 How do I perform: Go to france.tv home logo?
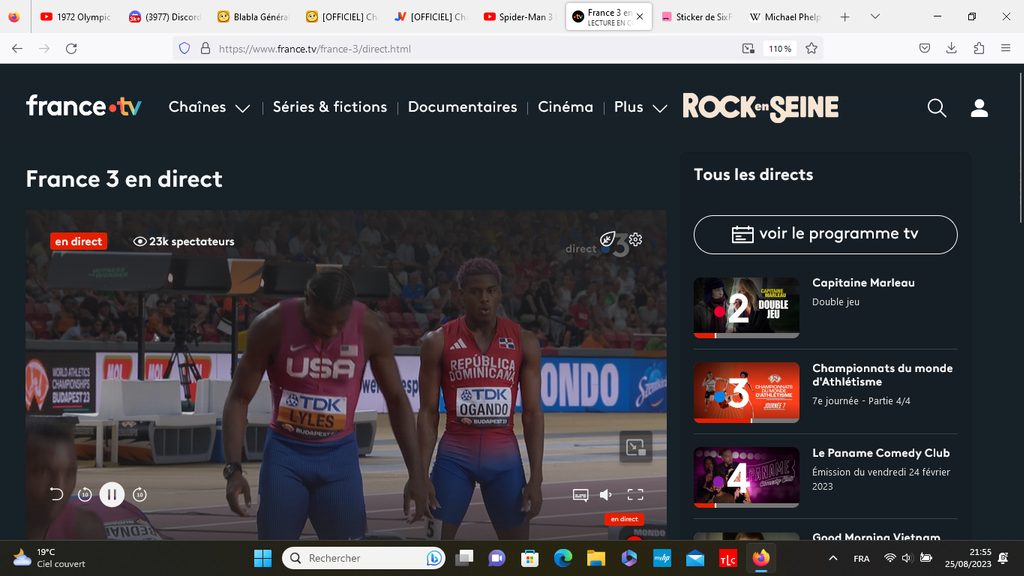(84, 106)
